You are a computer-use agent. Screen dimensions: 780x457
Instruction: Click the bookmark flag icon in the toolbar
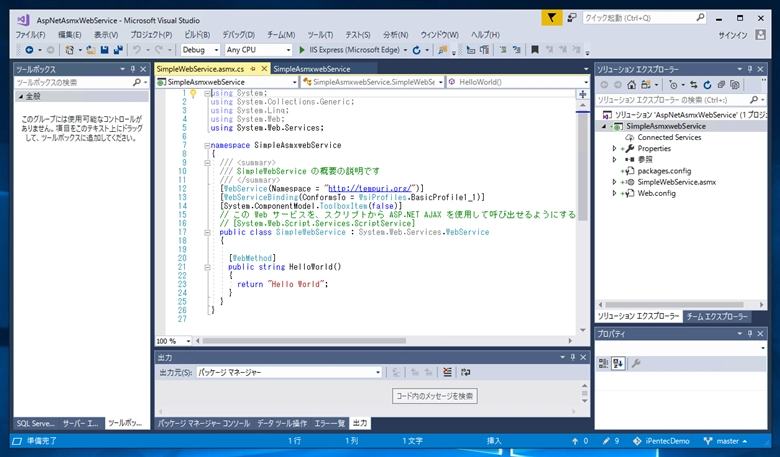(535, 50)
